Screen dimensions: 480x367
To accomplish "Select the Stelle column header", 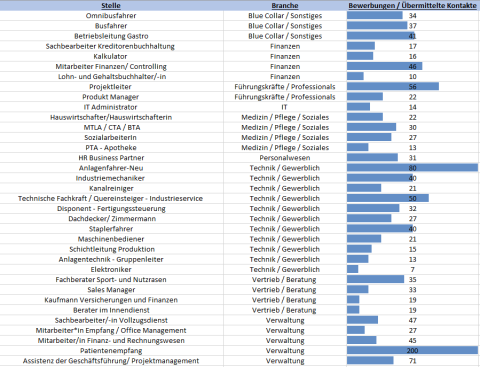I will (111, 5).
